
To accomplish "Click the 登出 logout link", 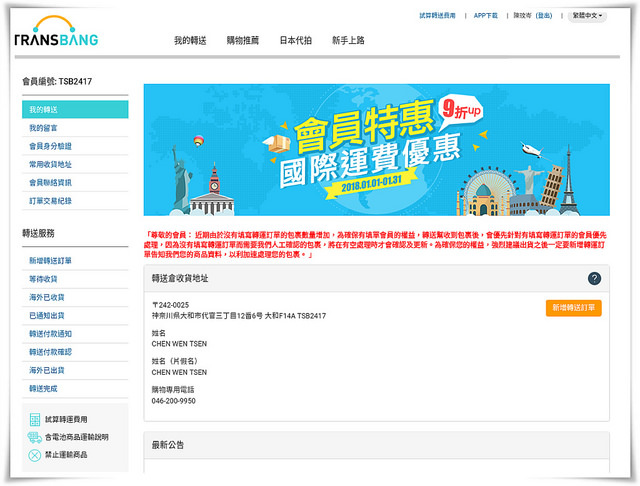I will coord(544,16).
